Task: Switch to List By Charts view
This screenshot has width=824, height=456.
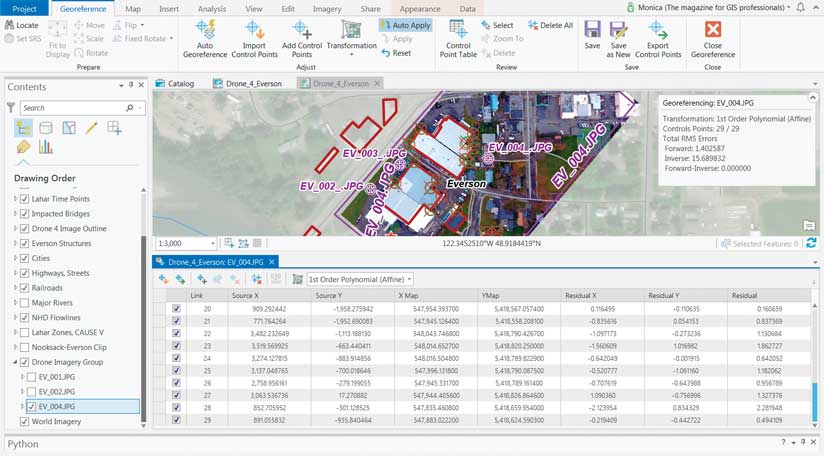Action: 46,147
